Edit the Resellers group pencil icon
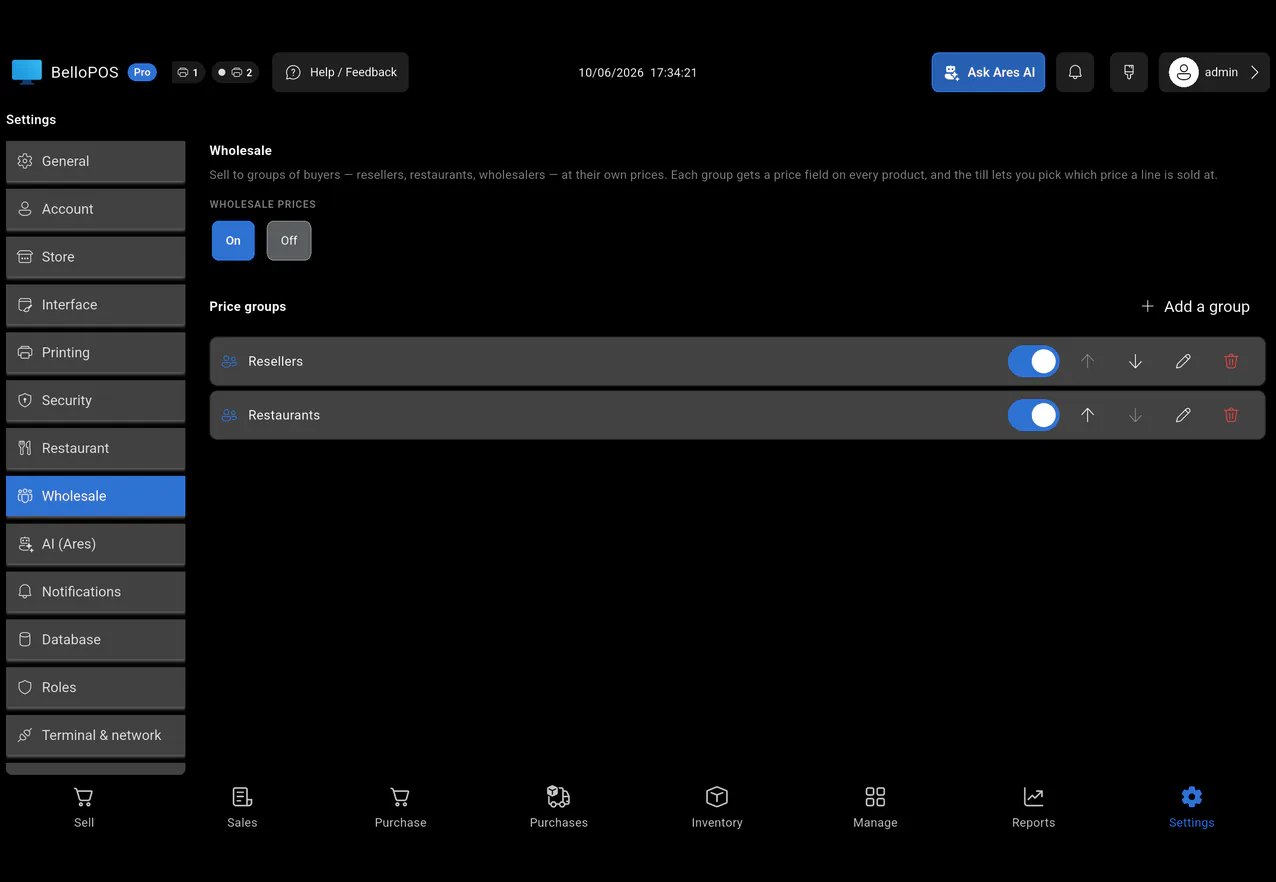 coord(1183,361)
